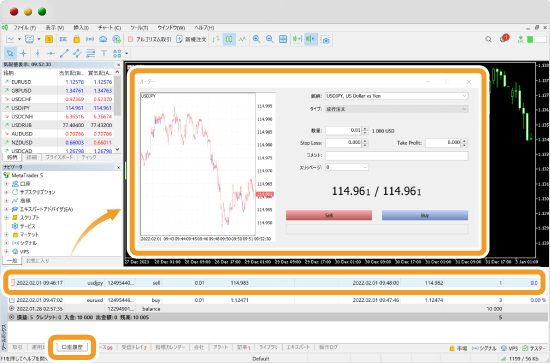Open the search magnifier in toolbar
The height and width of the screenshot is (363, 550).
pyautogui.click(x=488, y=39)
